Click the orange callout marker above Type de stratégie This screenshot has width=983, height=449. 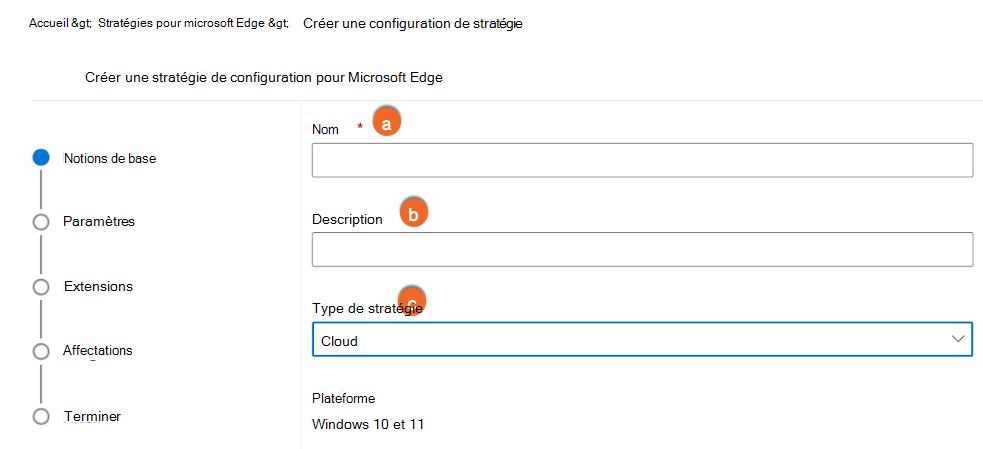tap(412, 296)
